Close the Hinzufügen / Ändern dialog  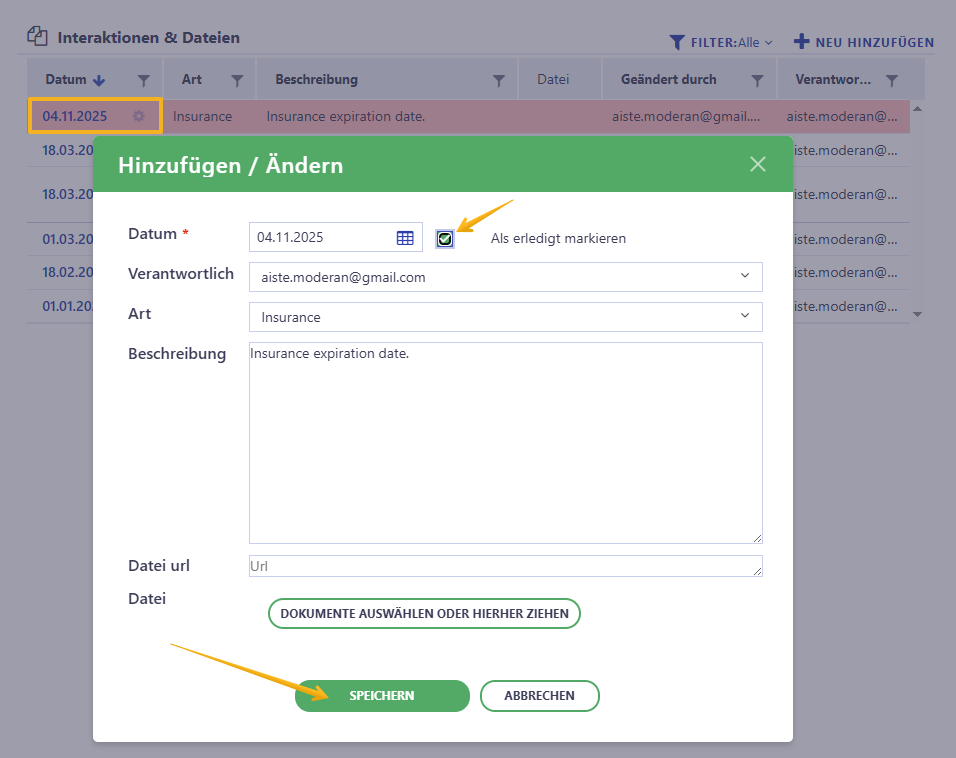[758, 164]
